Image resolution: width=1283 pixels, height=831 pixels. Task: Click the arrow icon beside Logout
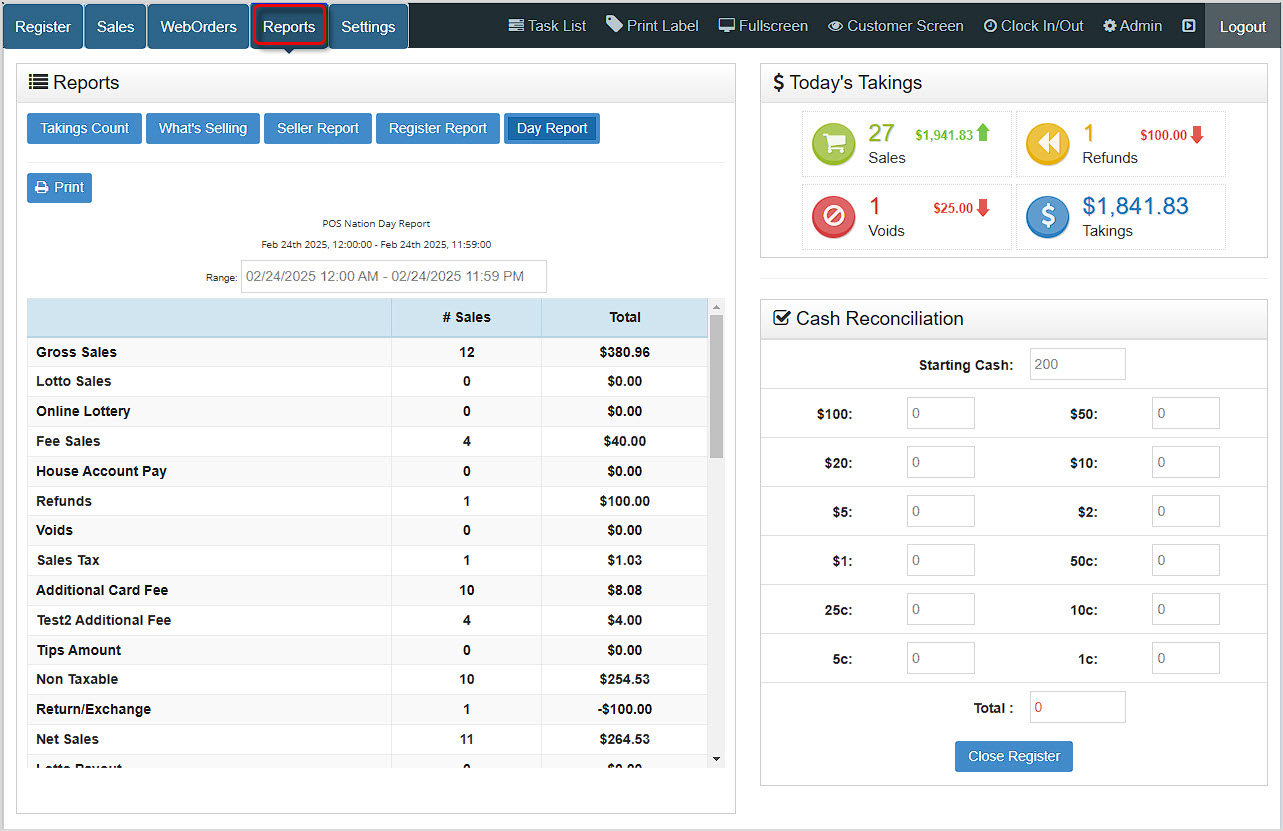pyautogui.click(x=1188, y=25)
